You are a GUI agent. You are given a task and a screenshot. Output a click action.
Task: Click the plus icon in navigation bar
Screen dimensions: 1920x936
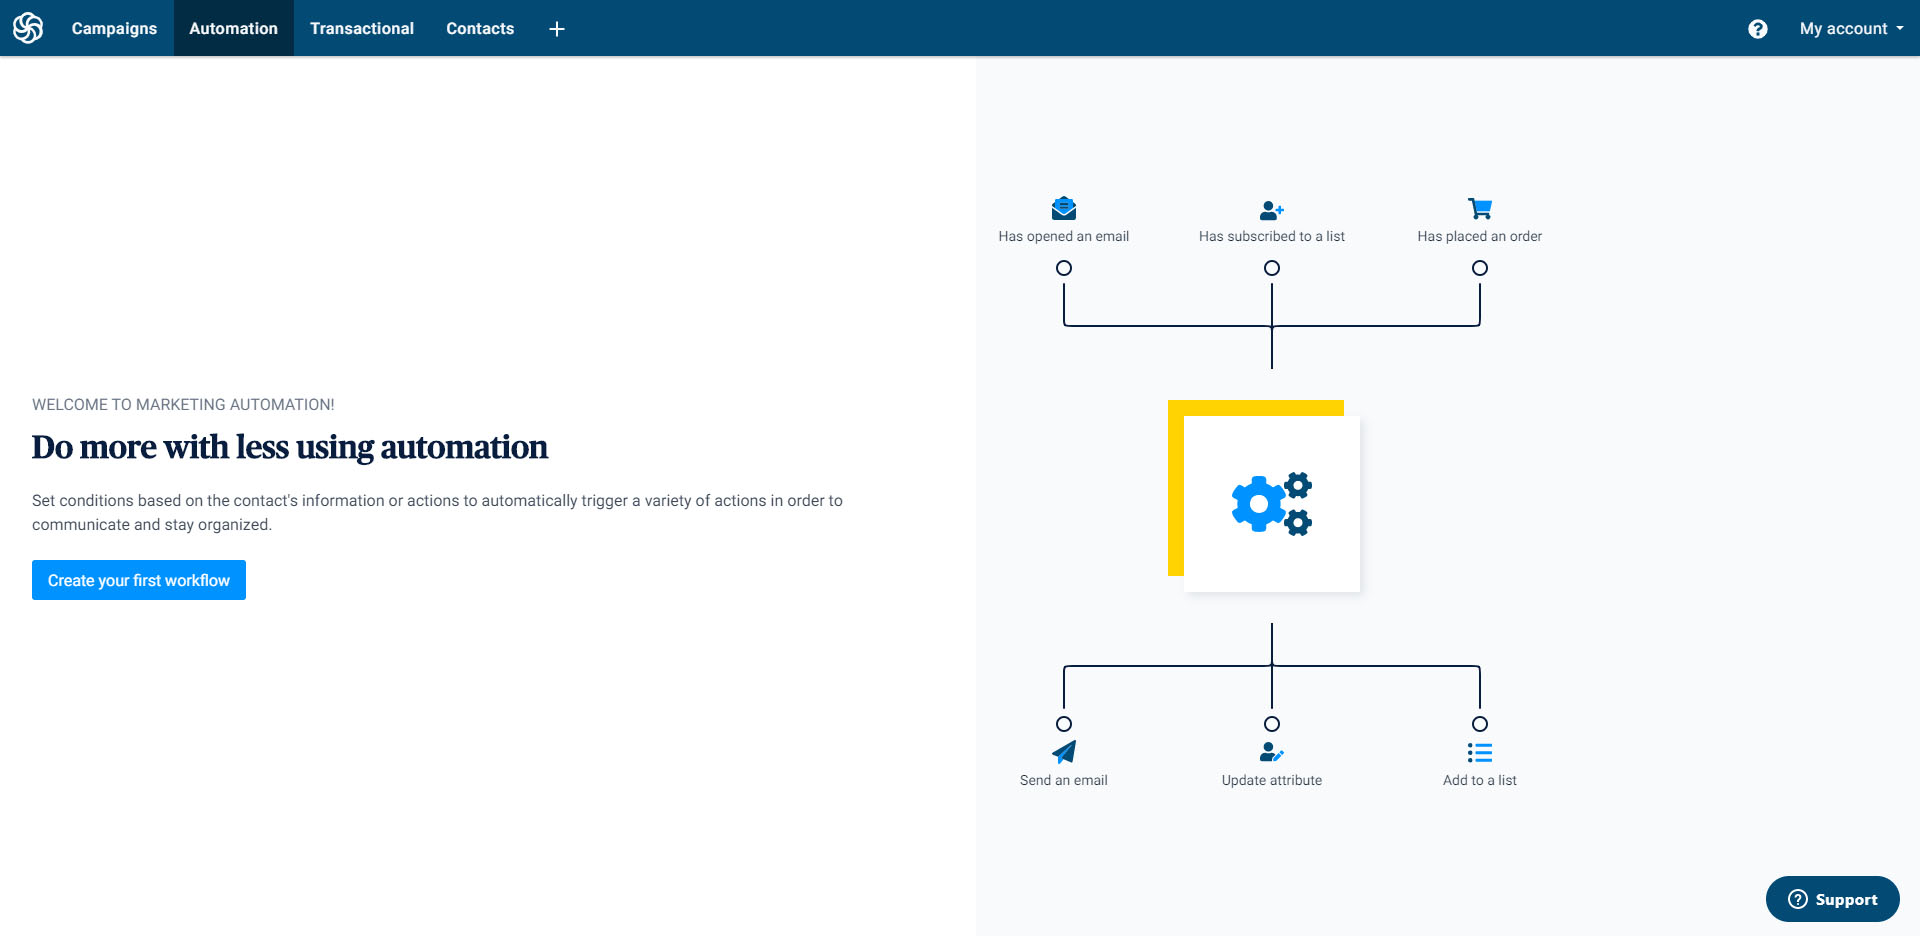pos(557,29)
